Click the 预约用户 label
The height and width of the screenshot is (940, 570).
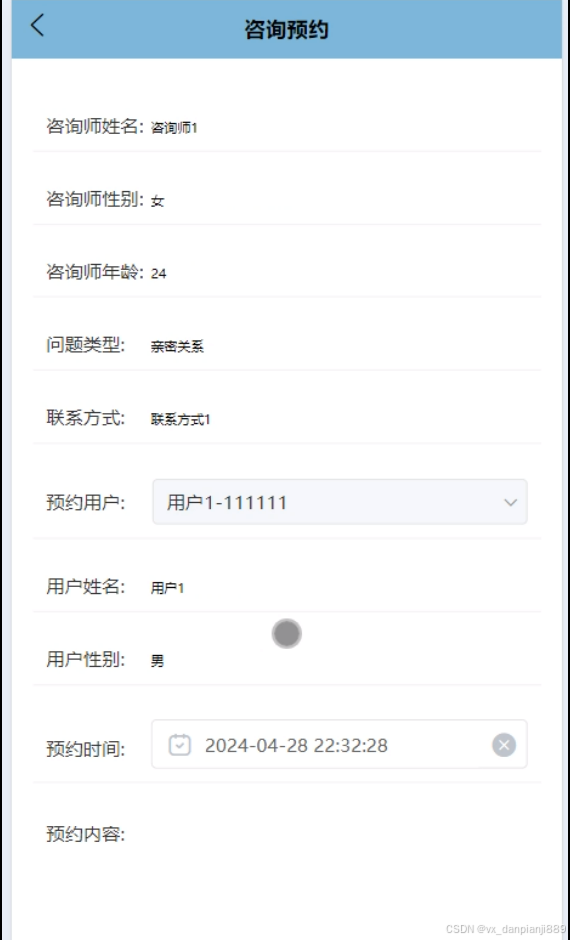point(86,502)
